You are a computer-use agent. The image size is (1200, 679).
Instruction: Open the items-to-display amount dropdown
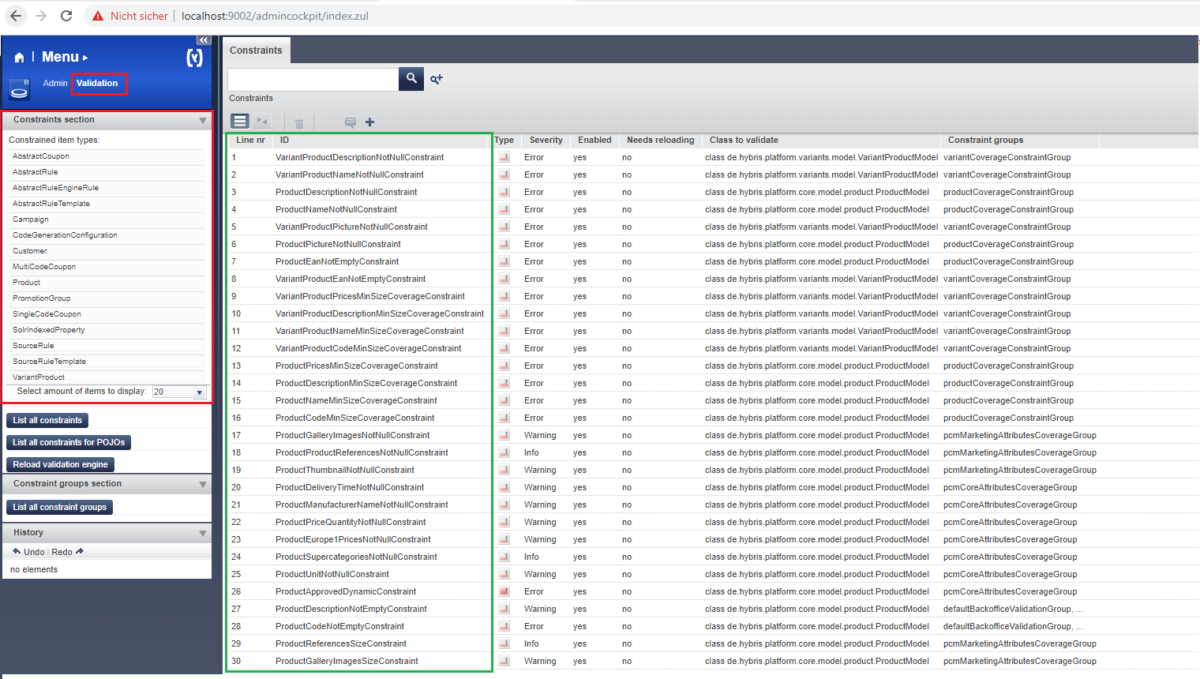click(x=199, y=393)
